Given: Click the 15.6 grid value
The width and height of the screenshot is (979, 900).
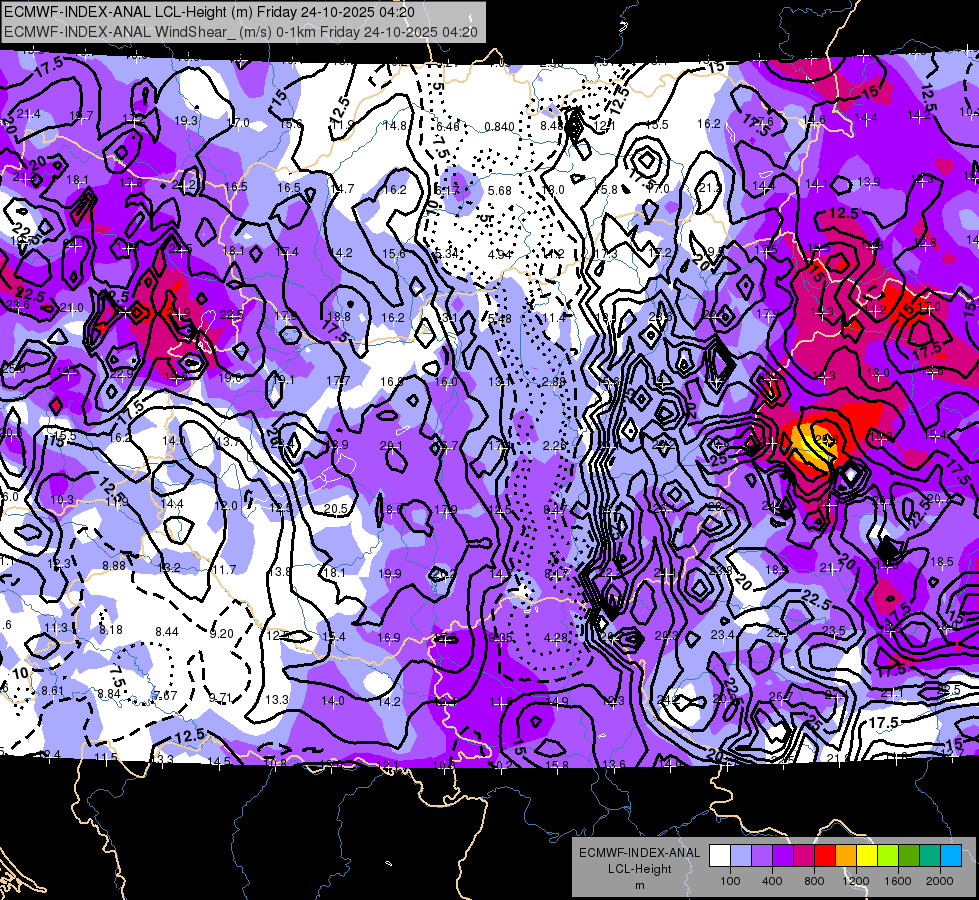Looking at the screenshot, I should 394,254.
